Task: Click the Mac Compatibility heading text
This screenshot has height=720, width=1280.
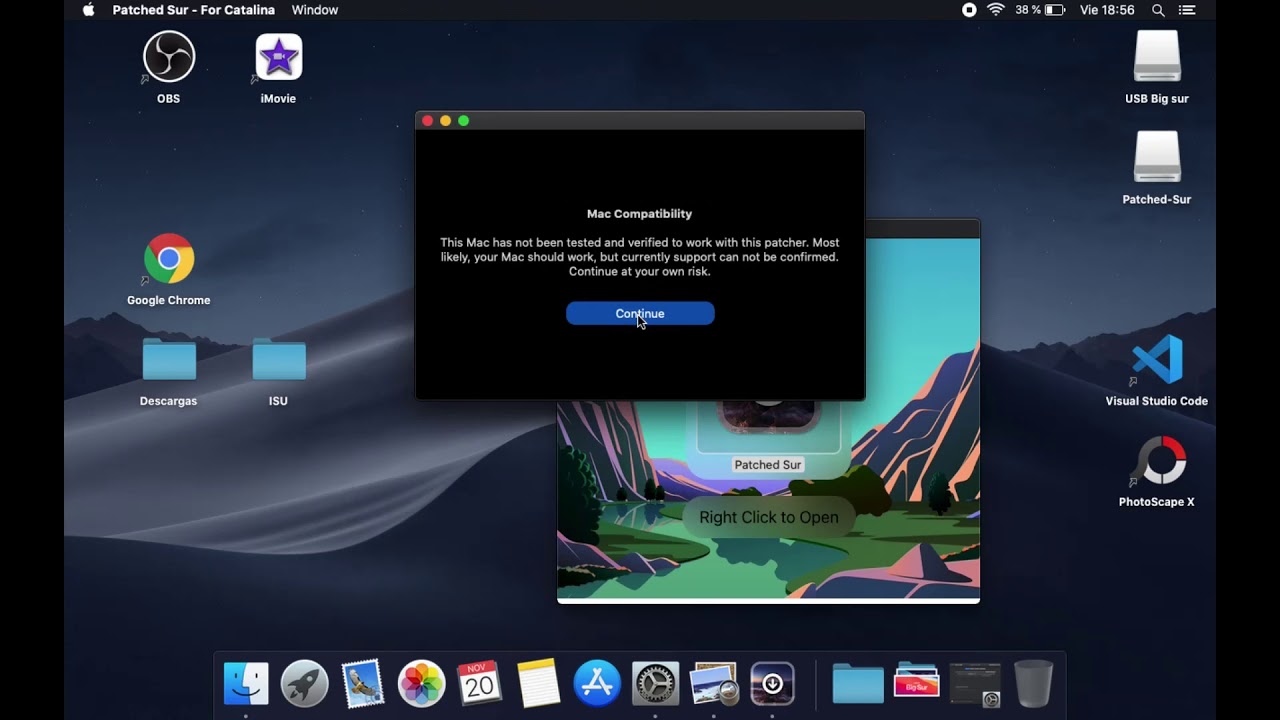Action: coord(639,214)
